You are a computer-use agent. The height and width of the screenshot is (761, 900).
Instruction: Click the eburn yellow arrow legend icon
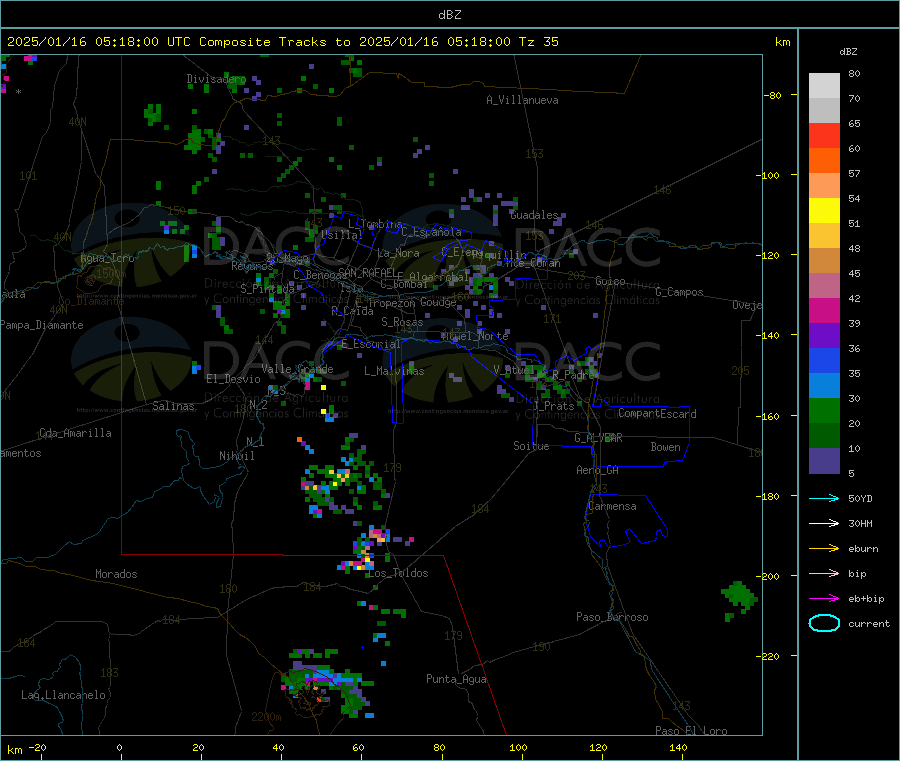pos(824,549)
